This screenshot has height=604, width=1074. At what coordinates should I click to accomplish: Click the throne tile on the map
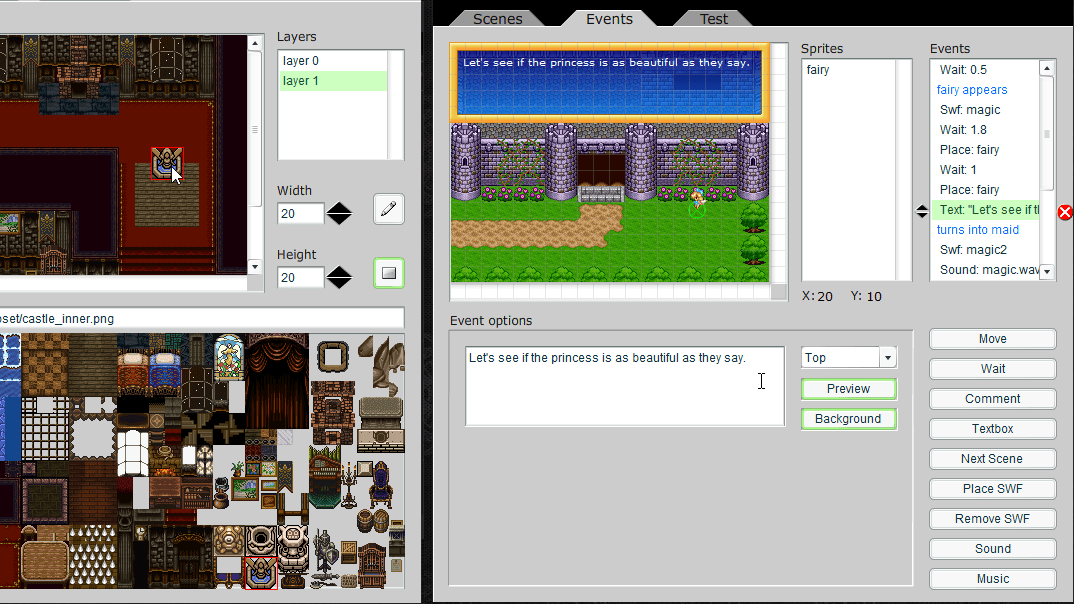(x=166, y=161)
